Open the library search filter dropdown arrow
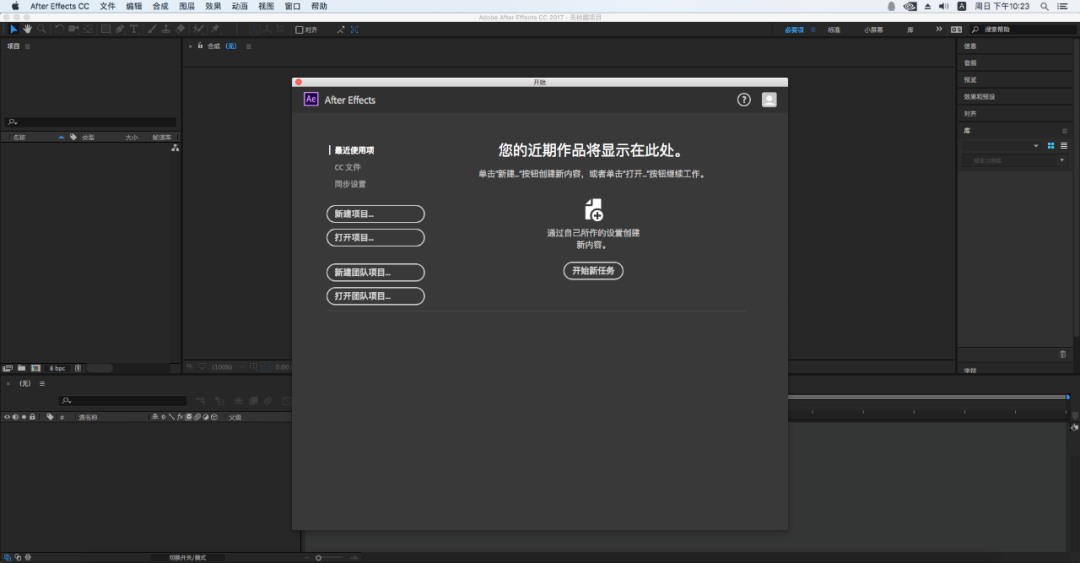 1061,161
